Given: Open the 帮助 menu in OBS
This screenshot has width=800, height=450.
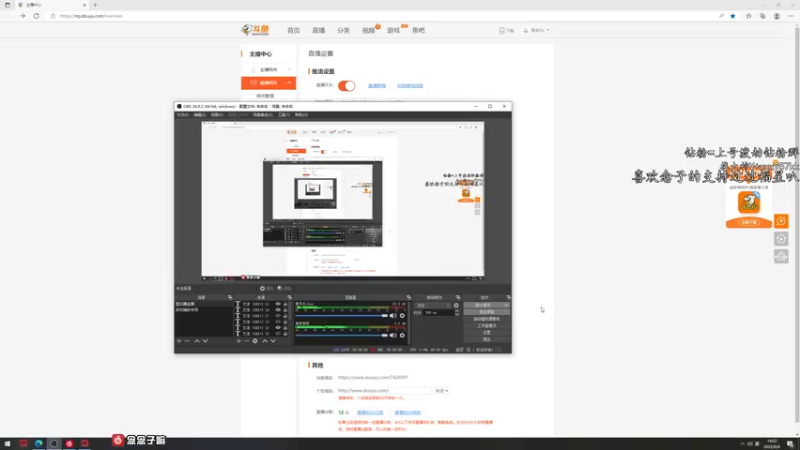Looking at the screenshot, I should click(301, 115).
